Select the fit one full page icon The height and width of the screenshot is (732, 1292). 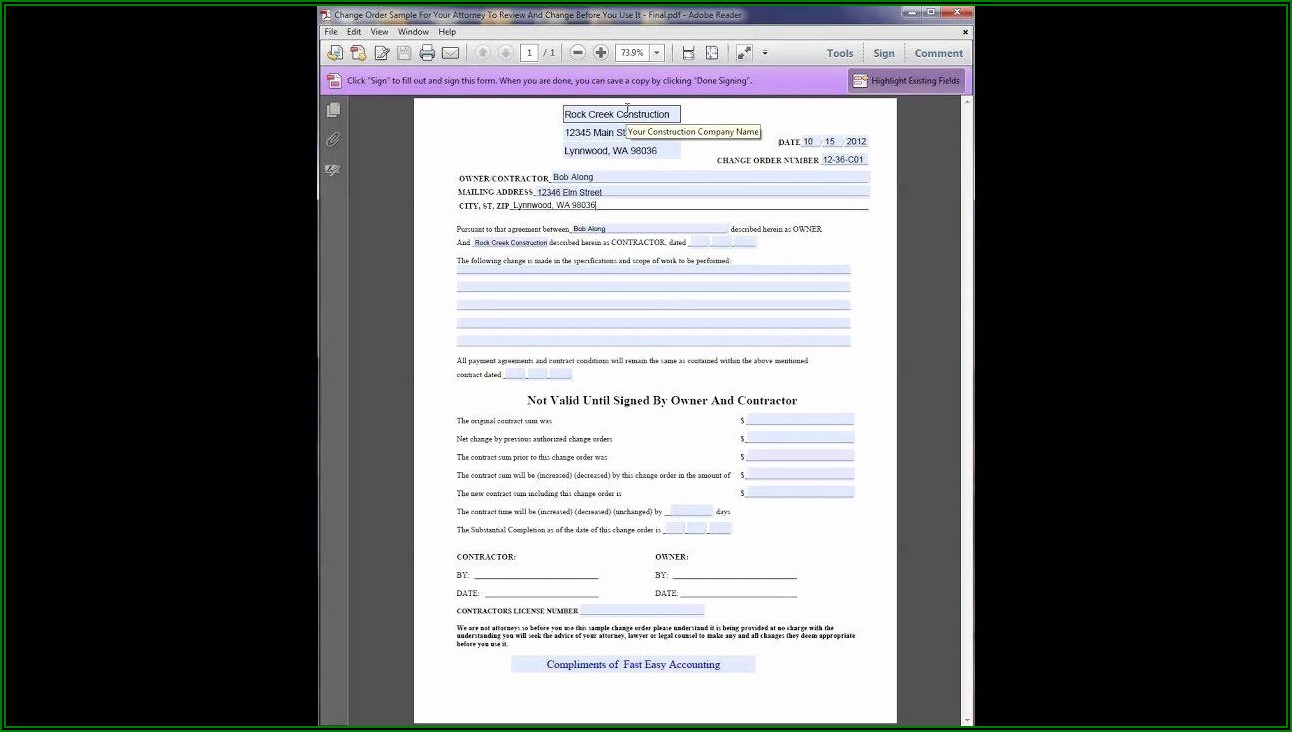click(712, 53)
